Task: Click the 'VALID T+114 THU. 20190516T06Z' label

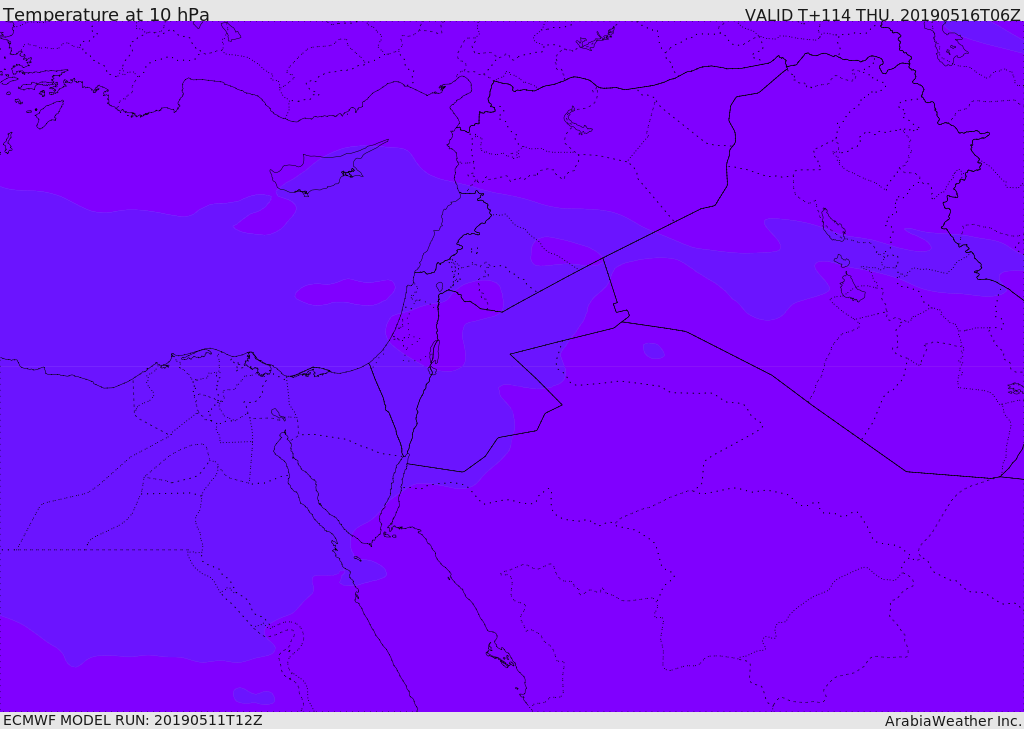Action: (x=882, y=14)
